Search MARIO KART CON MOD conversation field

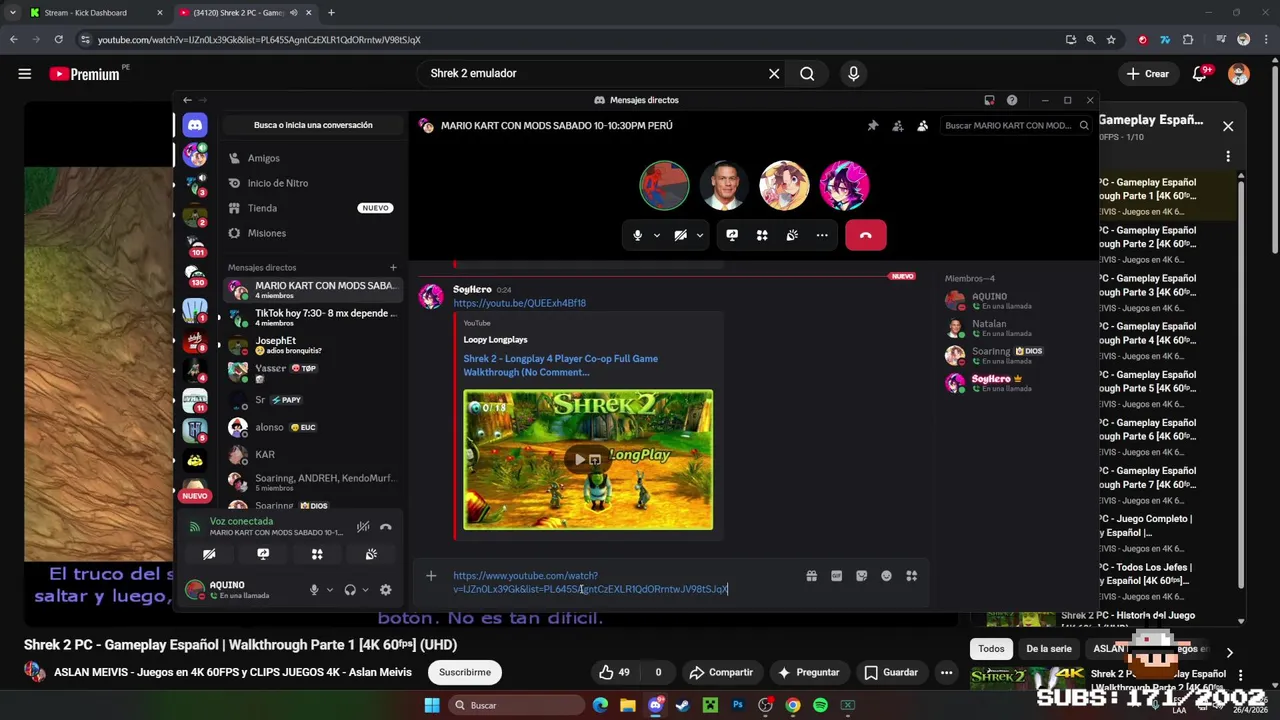click(1017, 126)
